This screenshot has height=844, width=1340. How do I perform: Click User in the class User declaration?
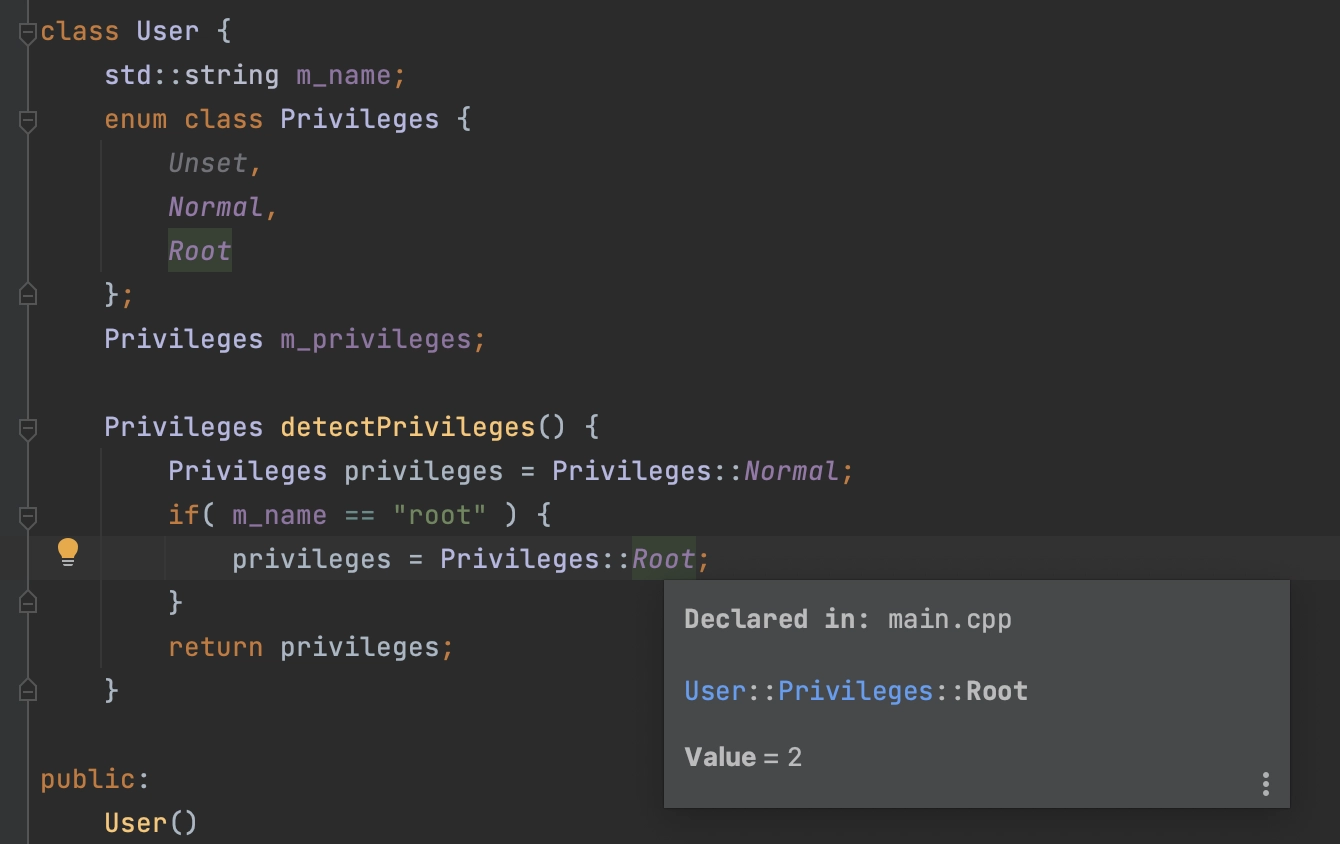(167, 31)
